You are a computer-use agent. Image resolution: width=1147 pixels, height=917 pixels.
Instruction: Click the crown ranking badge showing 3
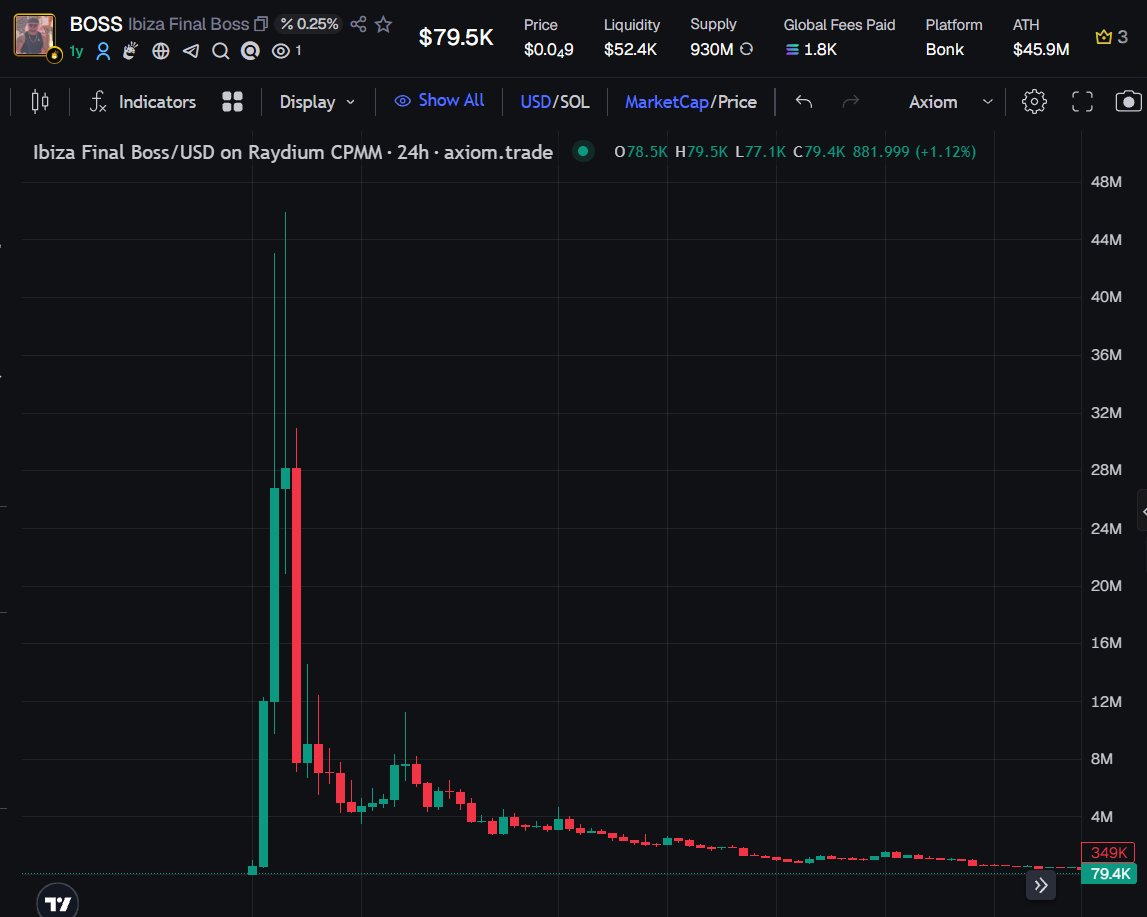point(1111,37)
